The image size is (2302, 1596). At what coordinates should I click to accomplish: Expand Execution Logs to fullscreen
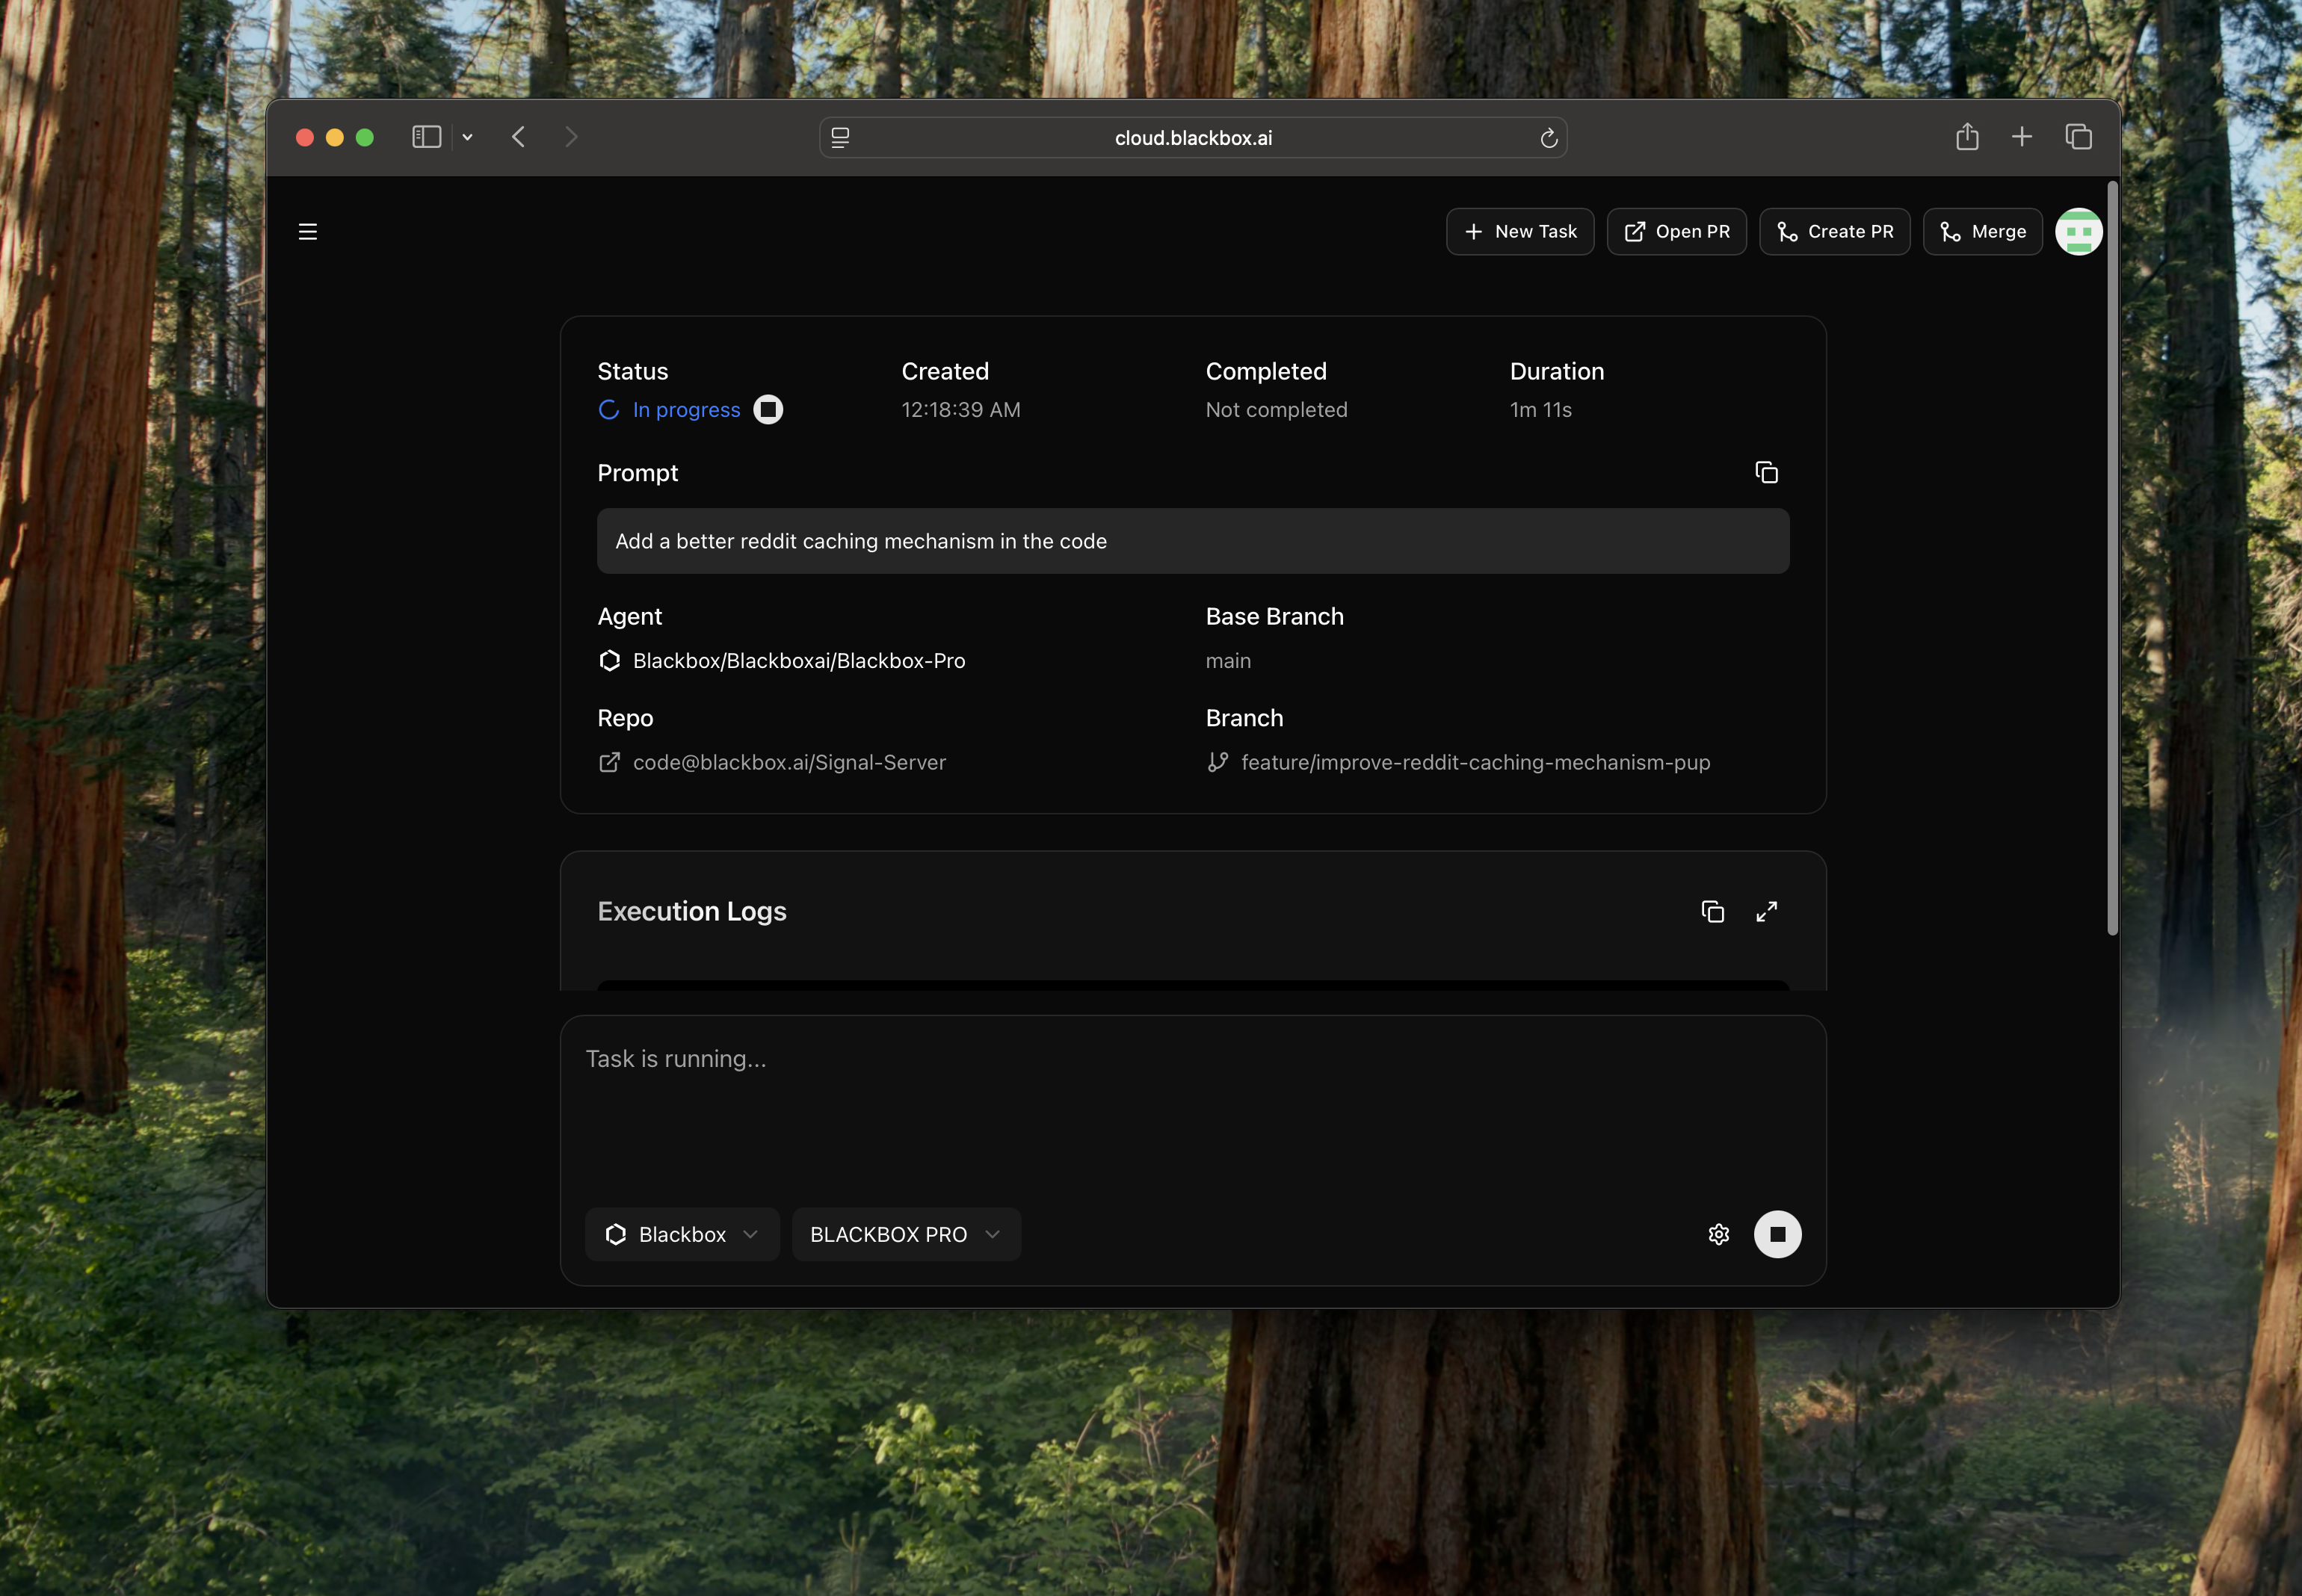click(x=1767, y=911)
